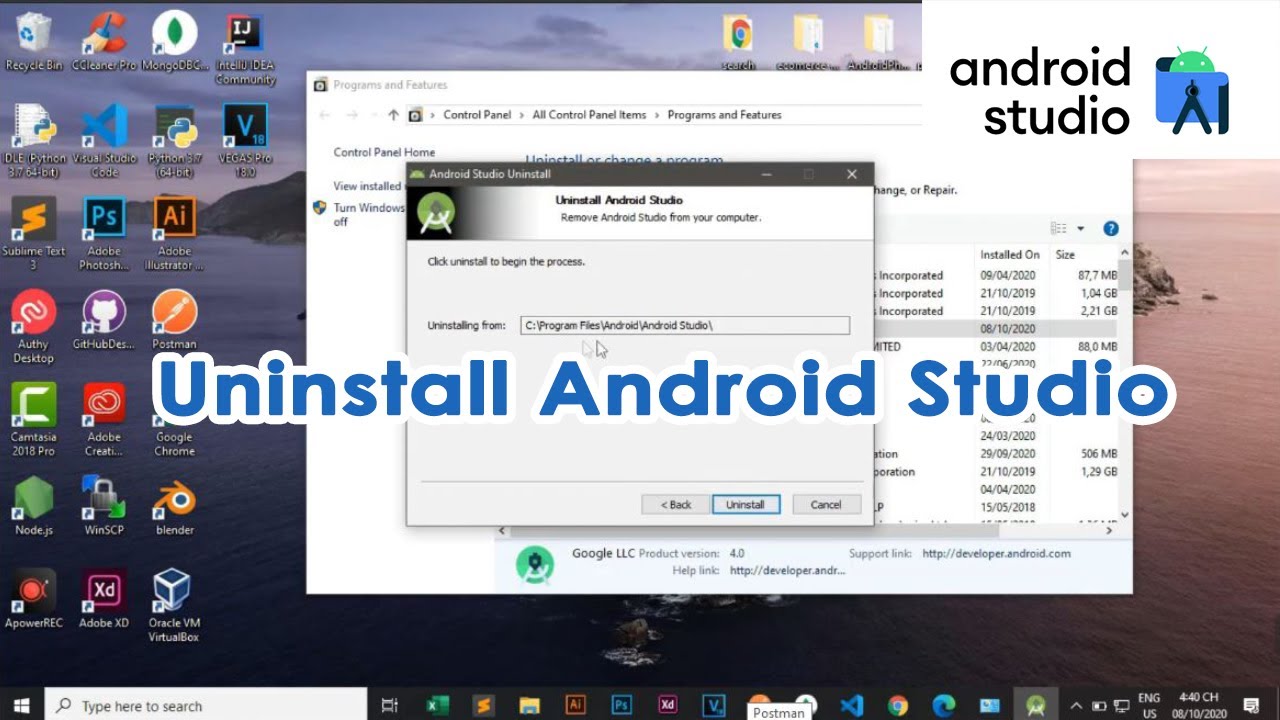The width and height of the screenshot is (1280, 720).
Task: Select the AndroidPh... desktop folder
Action: click(879, 42)
